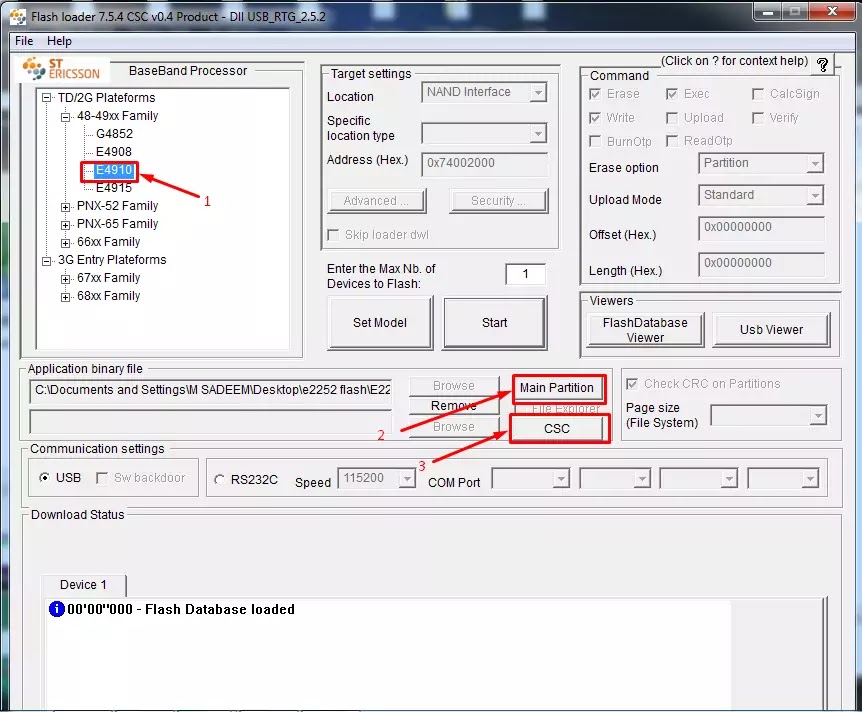The height and width of the screenshot is (712, 862).
Task: Click the CSC button
Action: pos(557,428)
